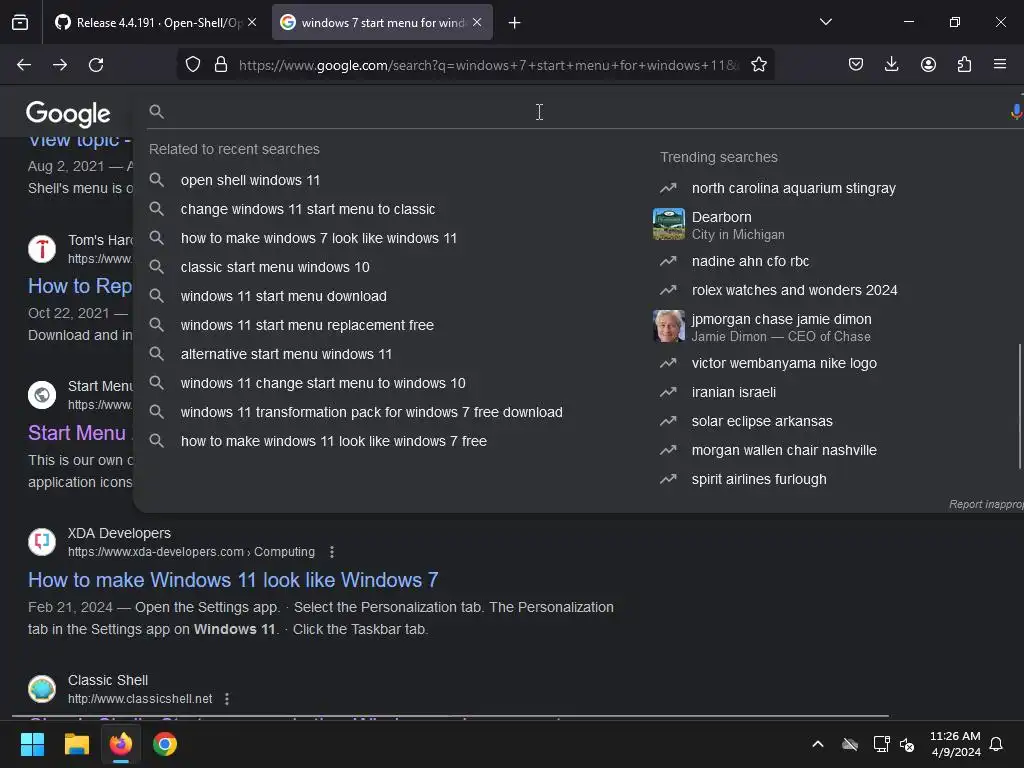Click the Dearborn city thumbnail

(x=669, y=224)
